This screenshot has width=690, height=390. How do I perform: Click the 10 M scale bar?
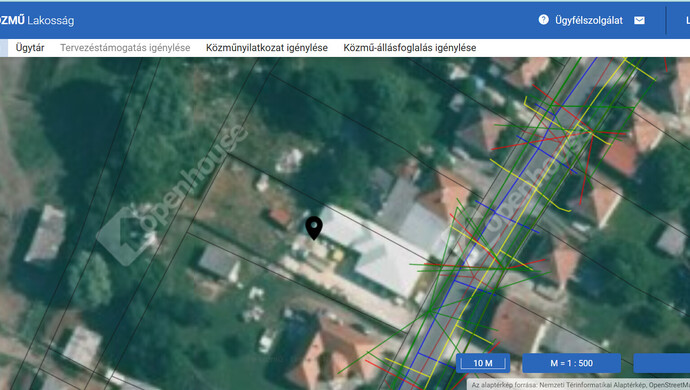tap(483, 363)
